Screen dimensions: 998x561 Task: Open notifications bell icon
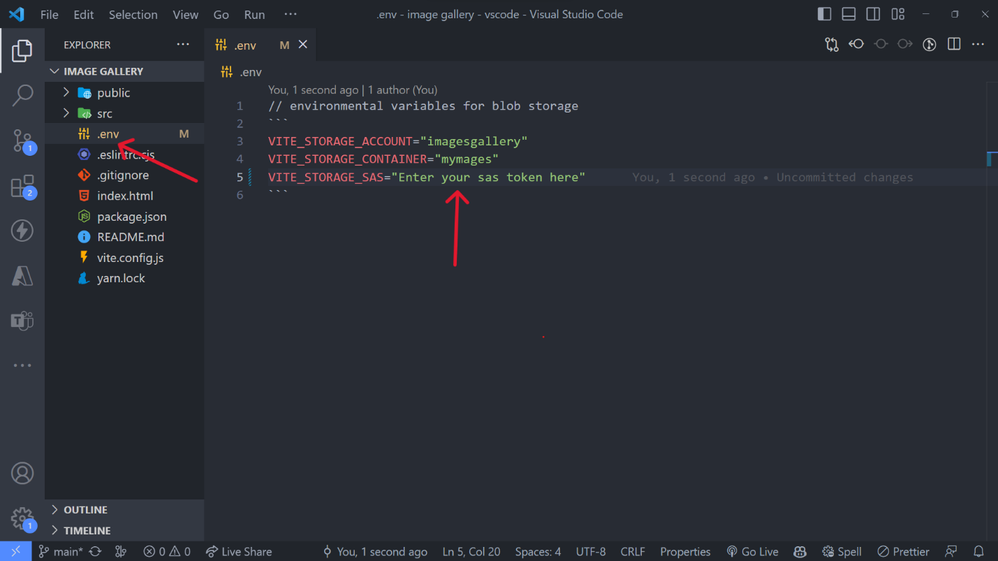pyautogui.click(x=979, y=551)
